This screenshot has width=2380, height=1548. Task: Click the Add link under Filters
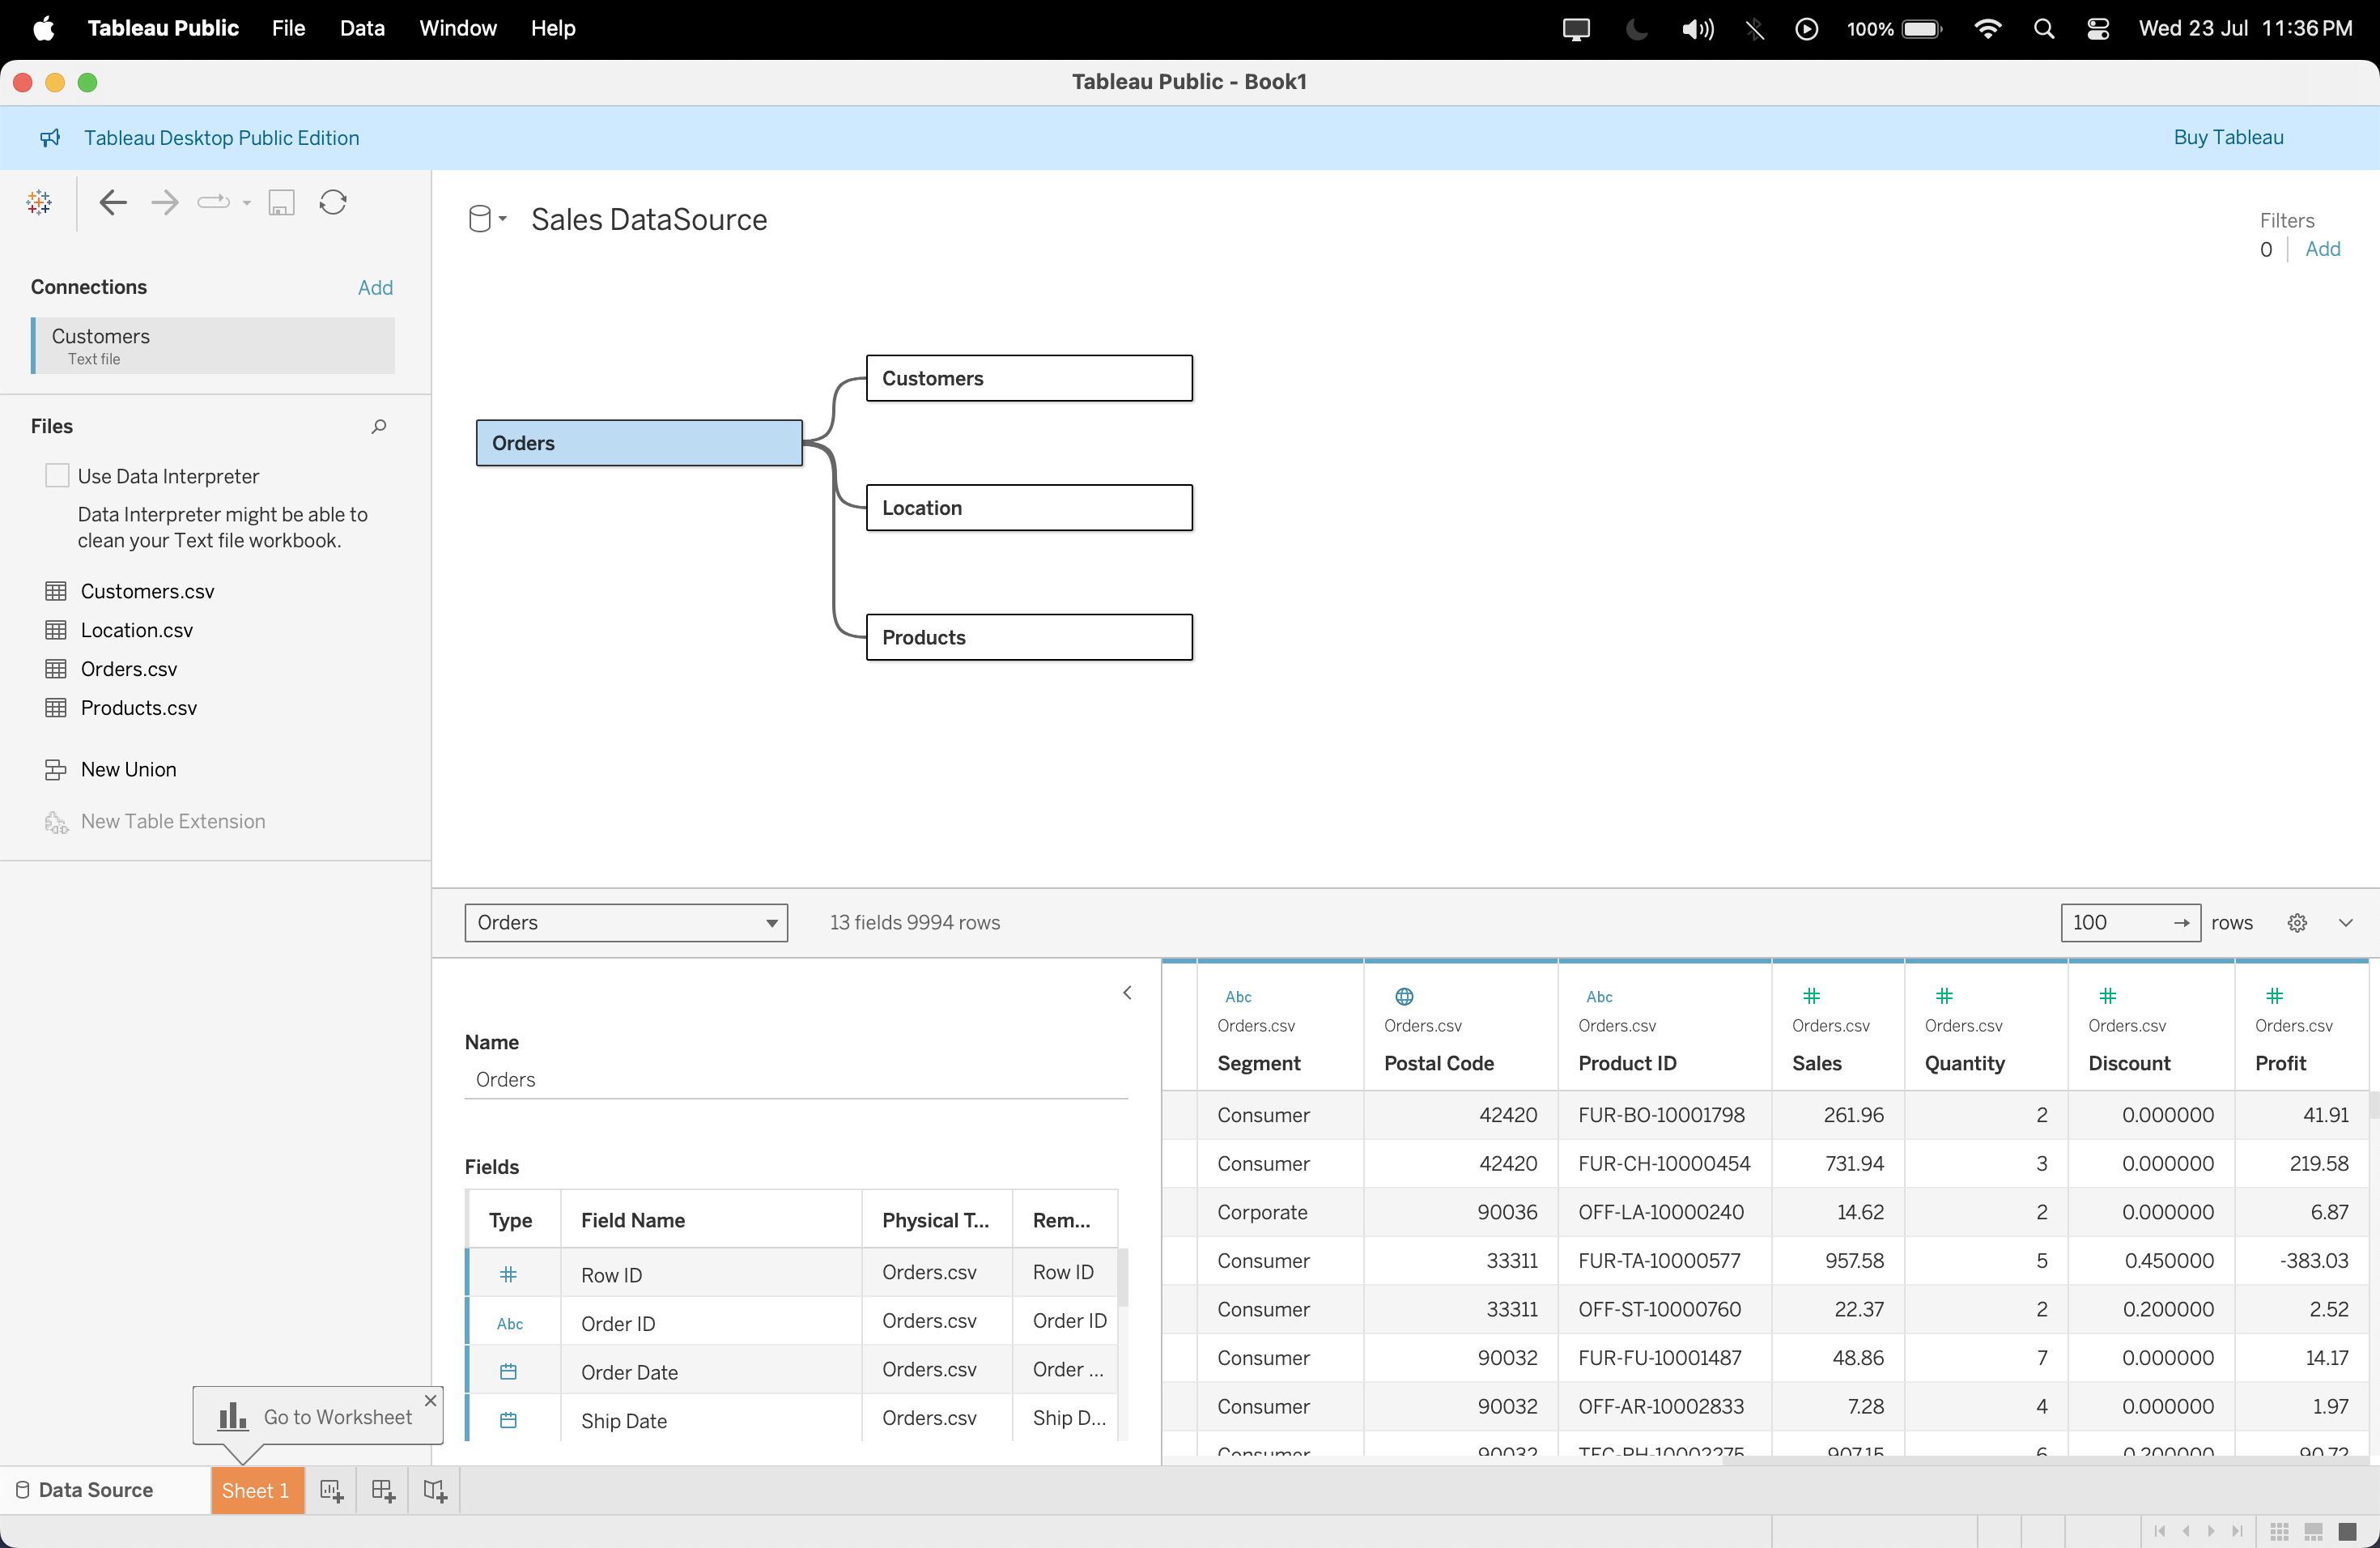[2322, 249]
